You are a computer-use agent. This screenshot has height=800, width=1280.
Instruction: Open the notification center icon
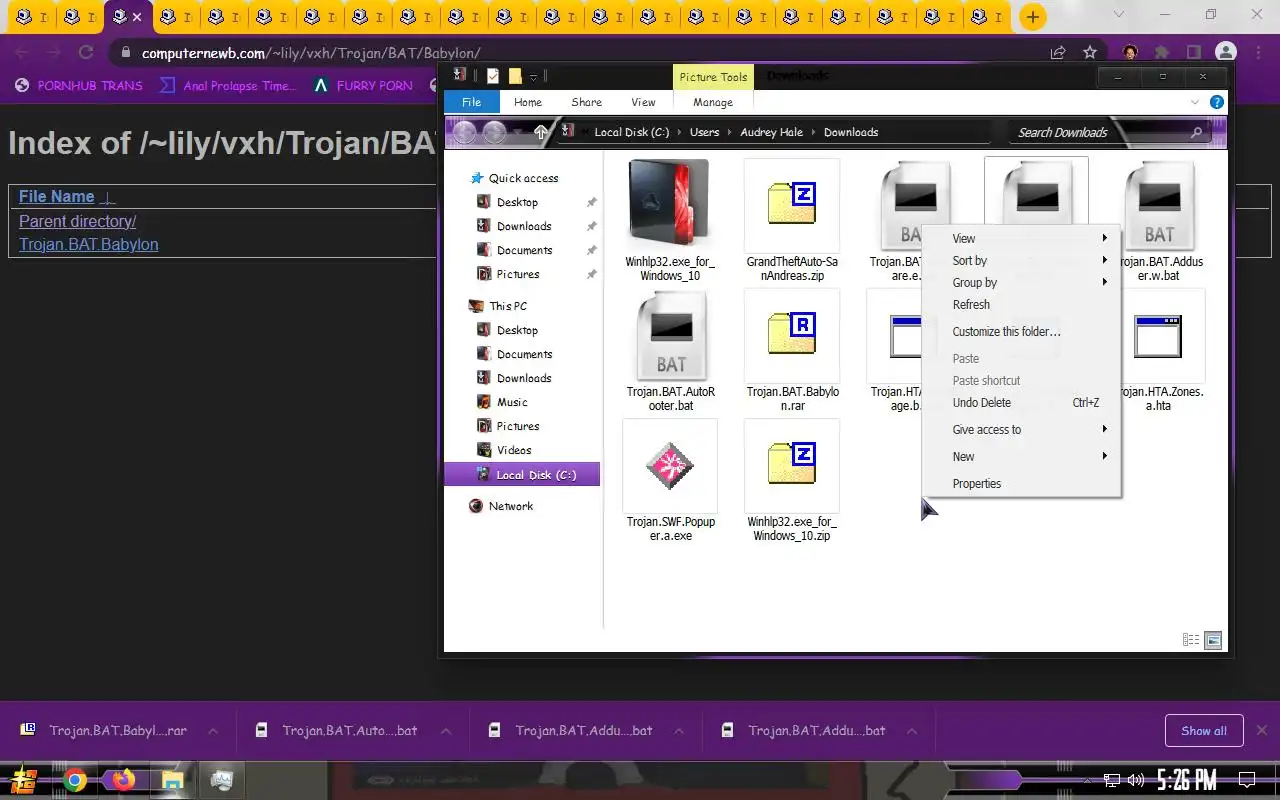tap(1247, 780)
